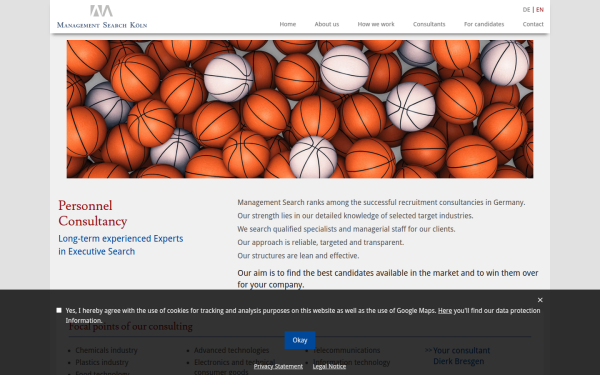Screen dimensions: 600x375
Task: Open the Legal Notice link
Action: point(329,367)
